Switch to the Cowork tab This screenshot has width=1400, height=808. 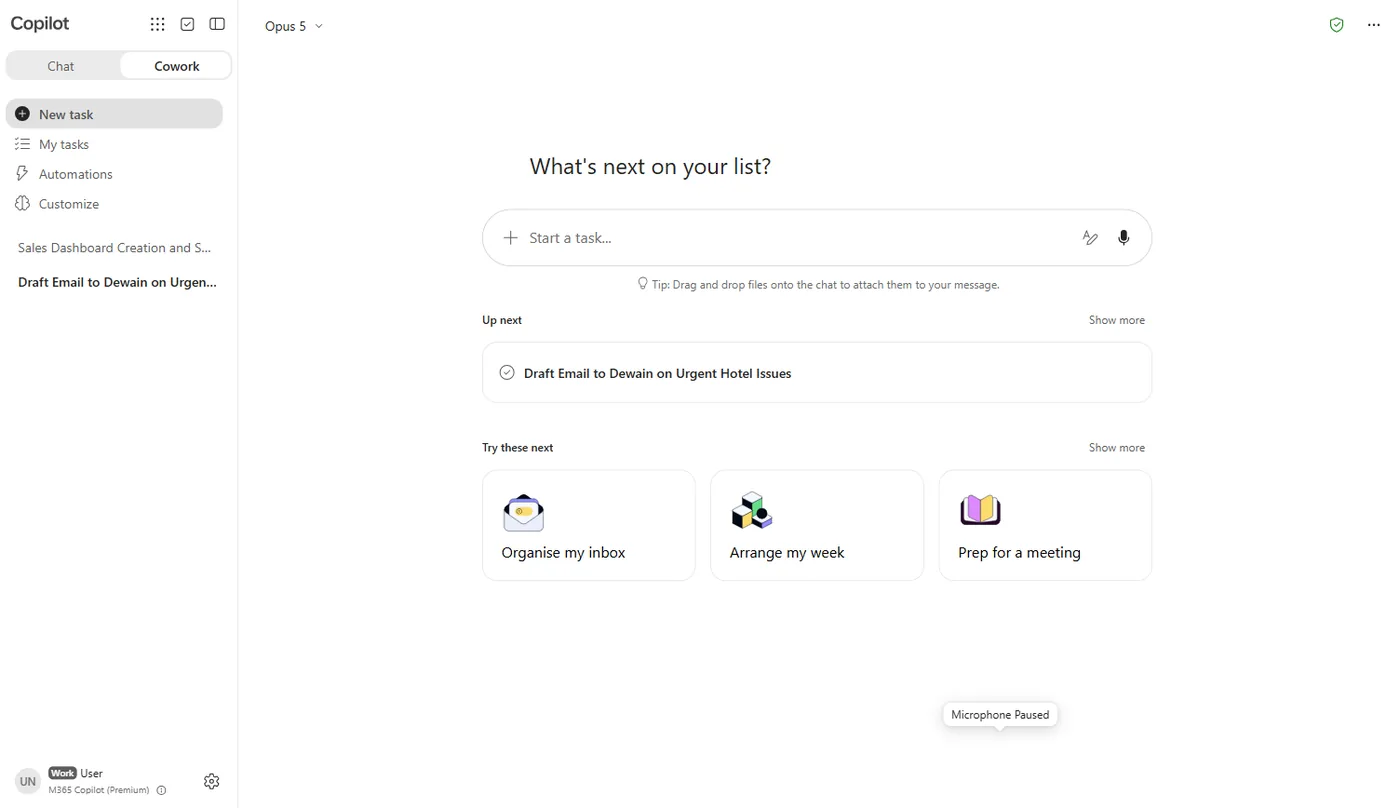click(x=176, y=66)
